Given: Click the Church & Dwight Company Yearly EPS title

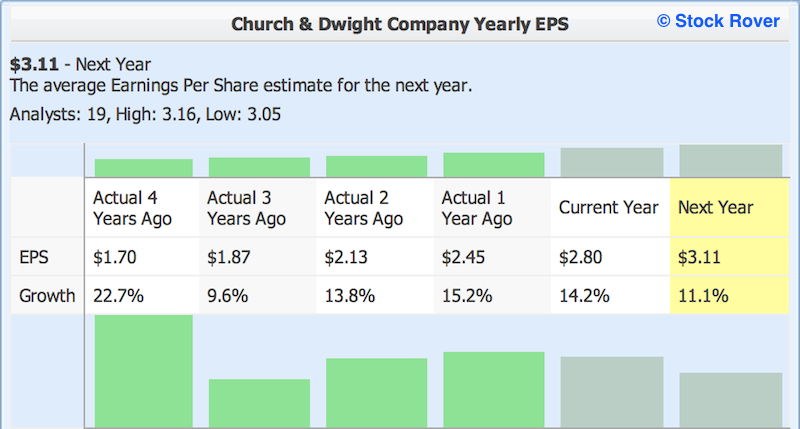Looking at the screenshot, I should click(x=399, y=24).
